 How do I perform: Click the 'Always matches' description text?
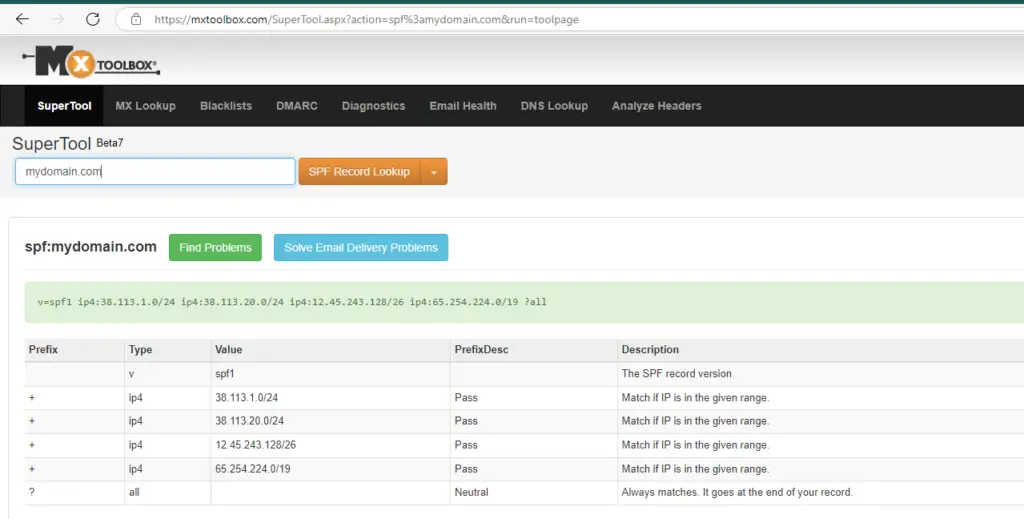[x=737, y=492]
